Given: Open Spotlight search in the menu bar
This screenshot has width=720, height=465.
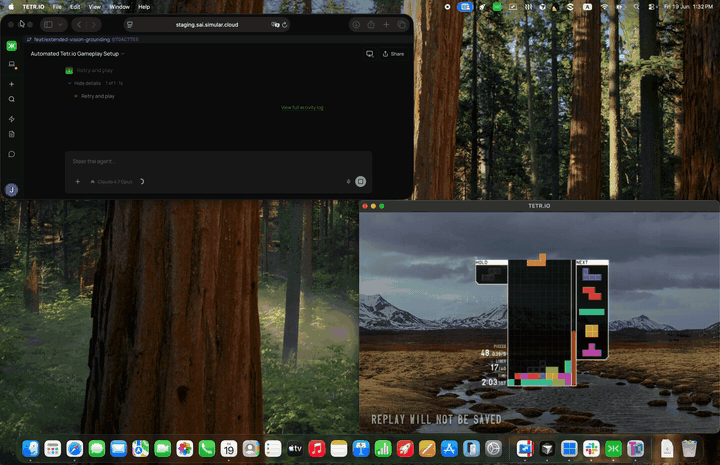Looking at the screenshot, I should coord(636,7).
